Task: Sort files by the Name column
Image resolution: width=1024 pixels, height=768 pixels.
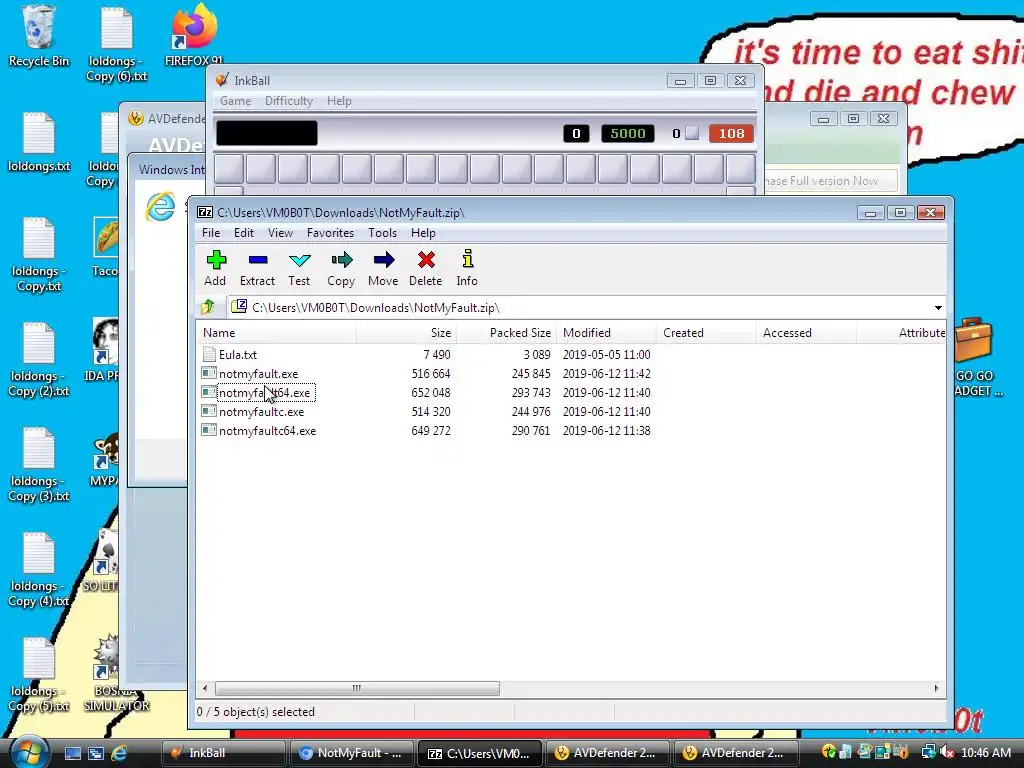Action: pos(276,332)
